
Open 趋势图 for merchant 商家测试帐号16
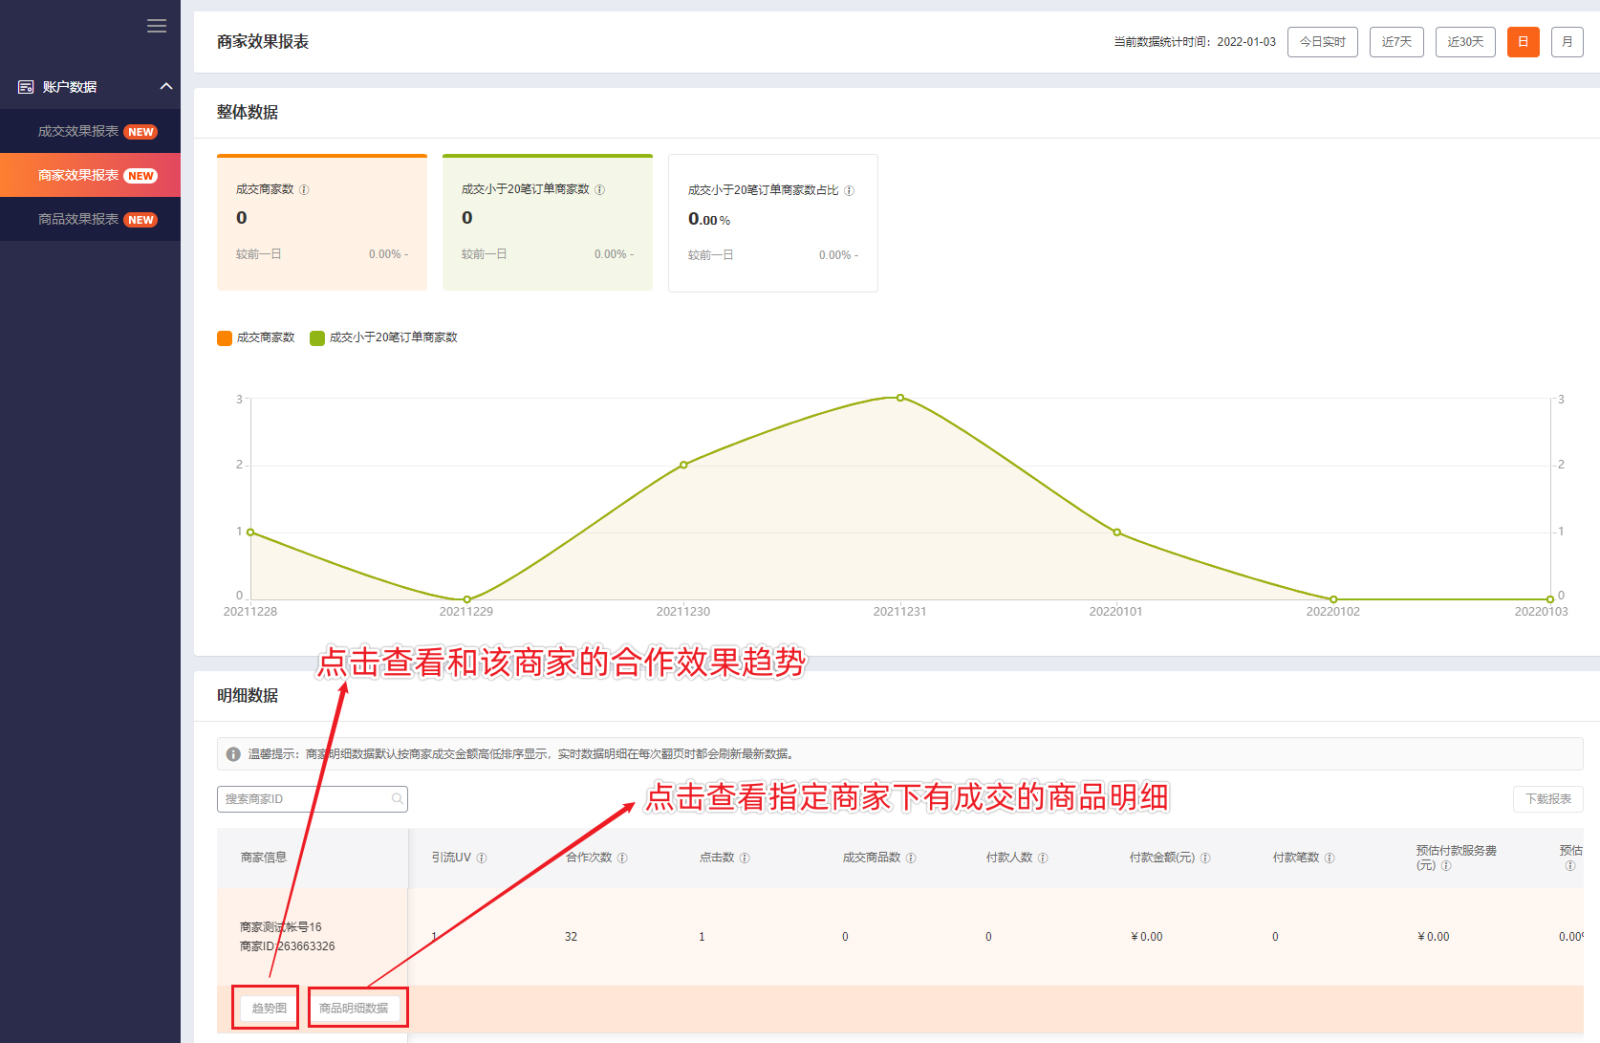tap(268, 1008)
